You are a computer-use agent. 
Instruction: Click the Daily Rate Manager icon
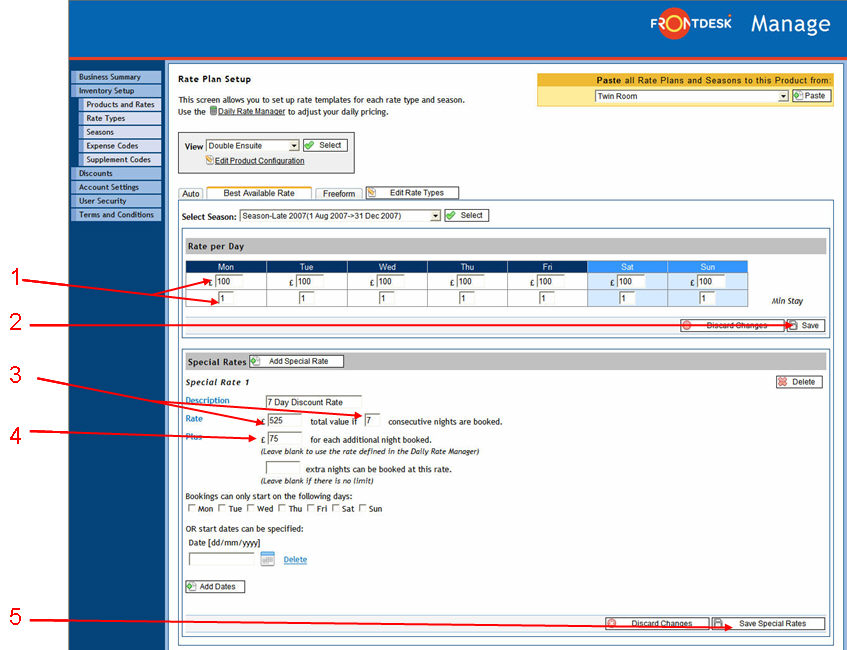click(x=213, y=112)
